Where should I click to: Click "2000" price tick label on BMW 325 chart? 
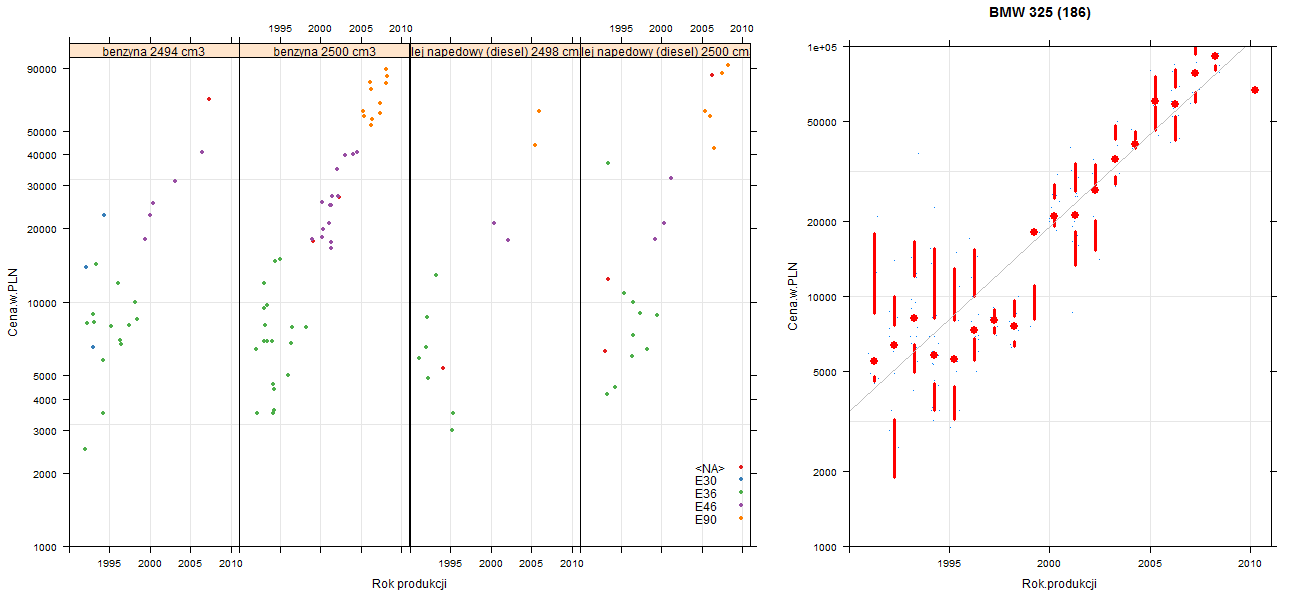824,472
